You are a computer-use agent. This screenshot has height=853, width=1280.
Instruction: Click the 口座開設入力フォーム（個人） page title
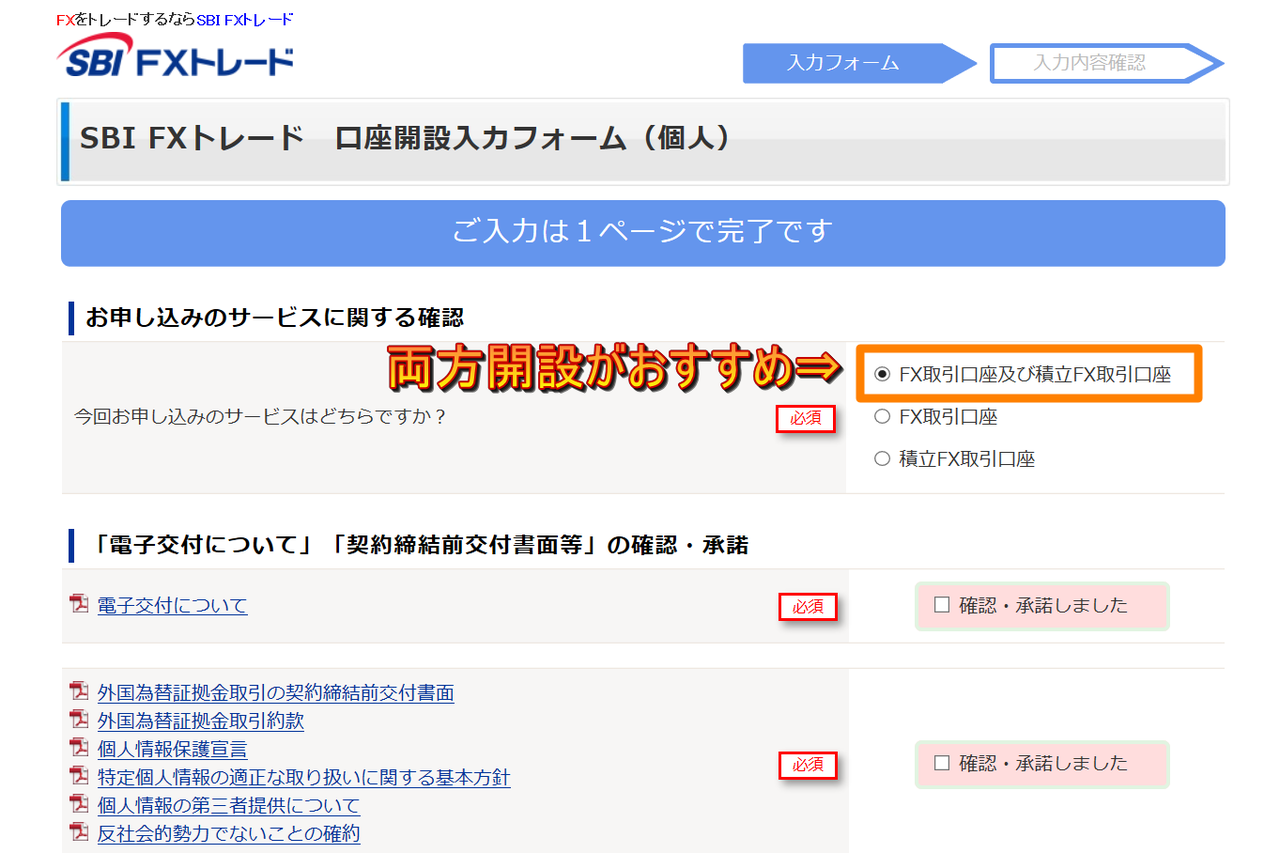coord(405,140)
